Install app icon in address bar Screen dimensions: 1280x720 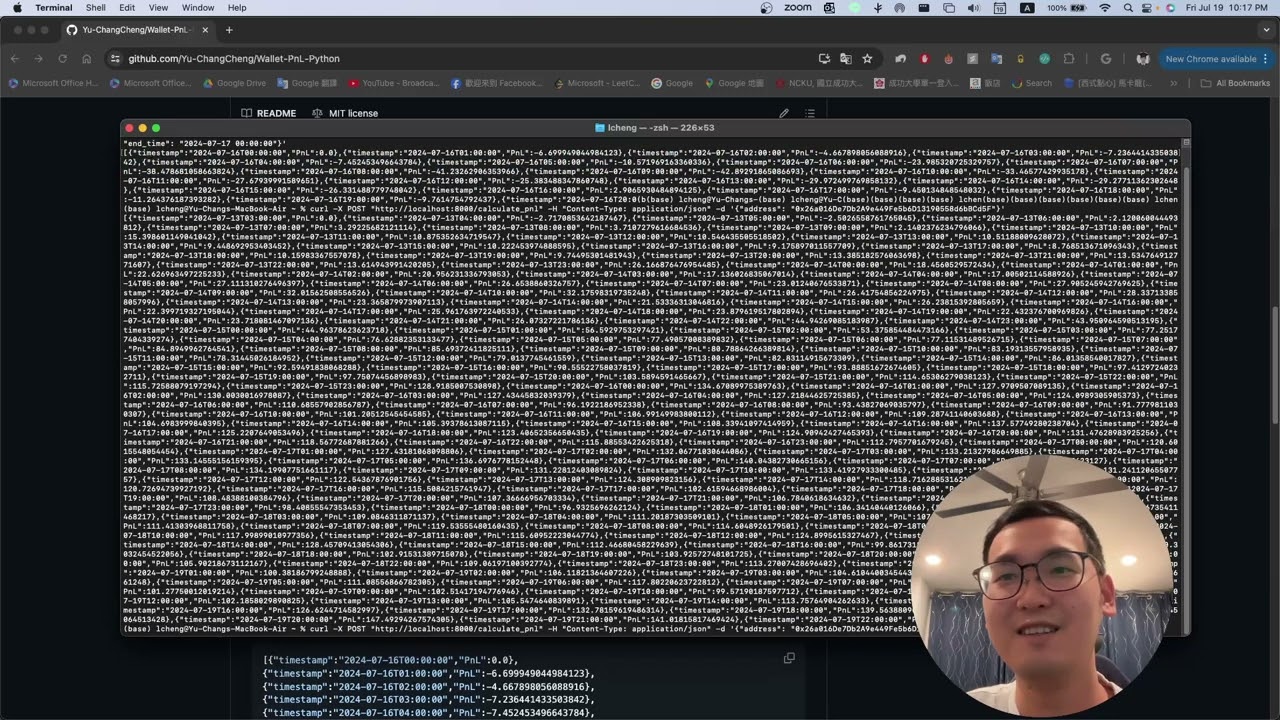(x=824, y=59)
